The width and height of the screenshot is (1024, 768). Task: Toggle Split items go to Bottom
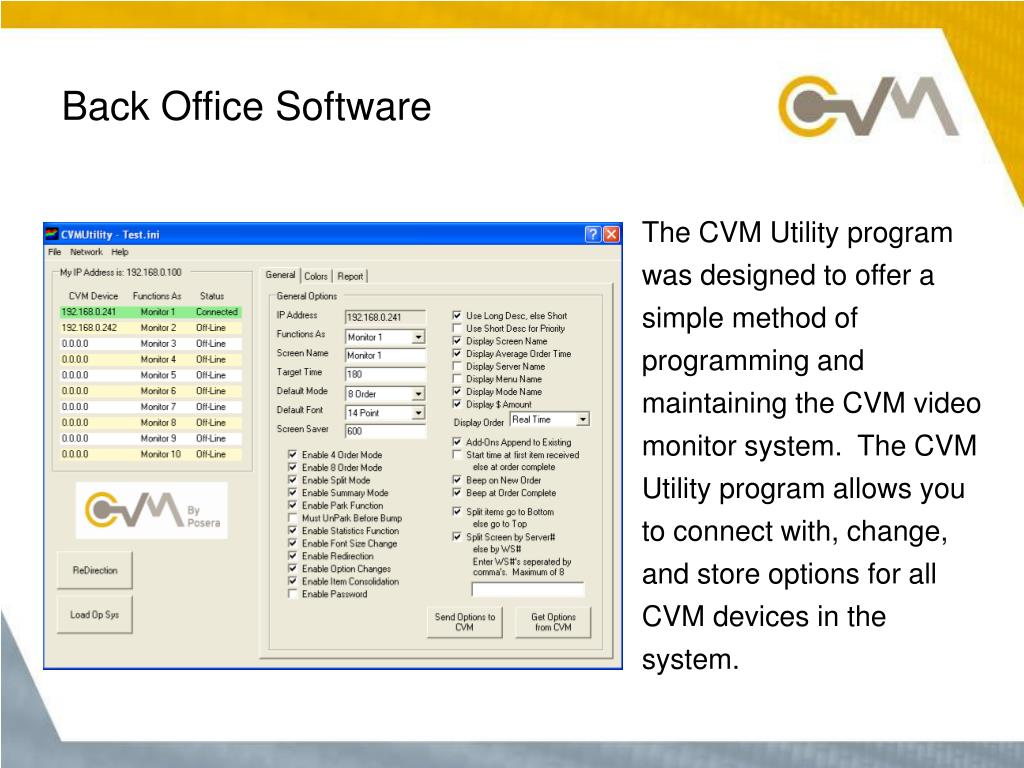457,511
